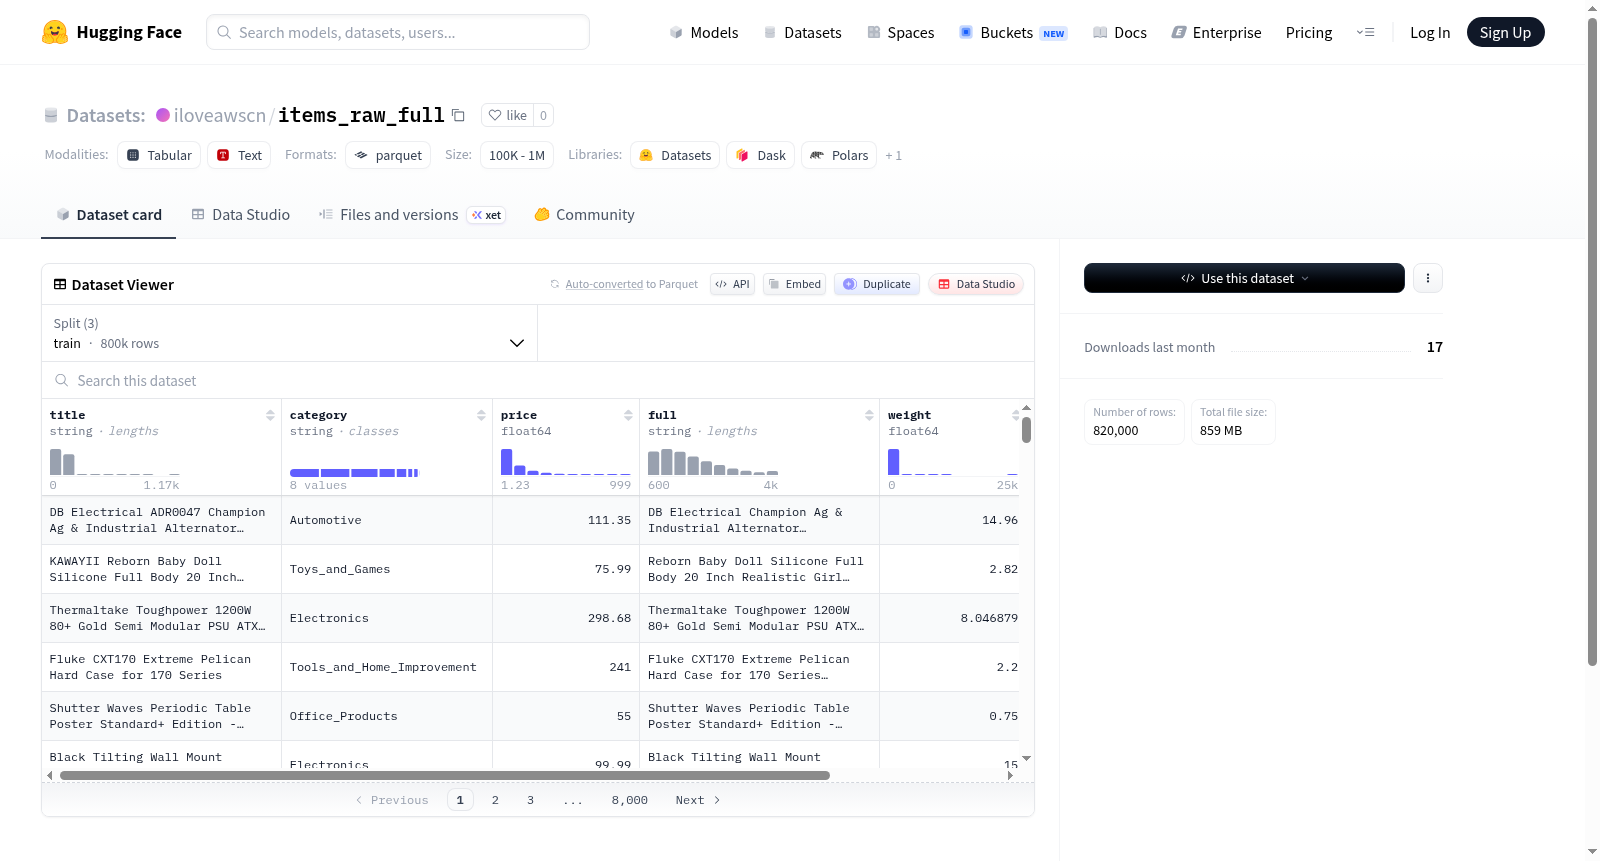
Task: Go to Spaces
Action: coord(900,32)
